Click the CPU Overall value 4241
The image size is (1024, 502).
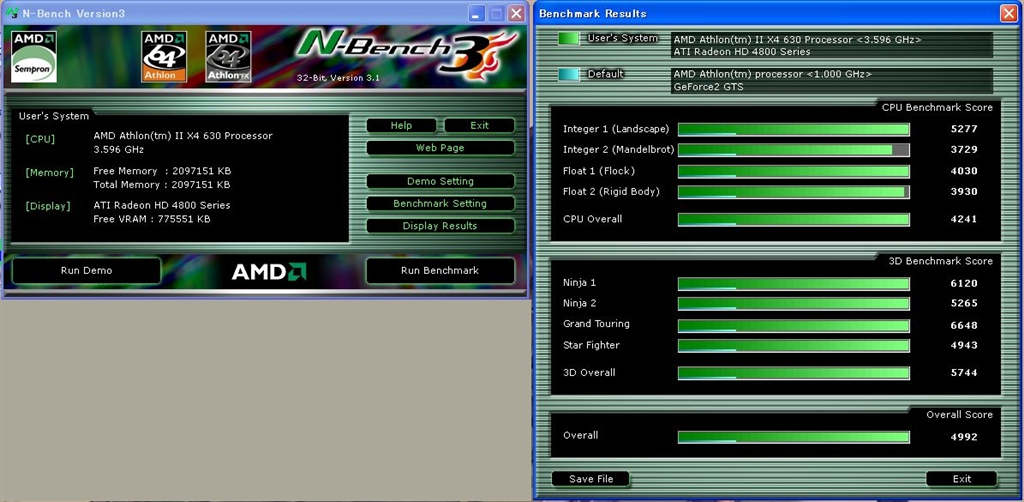point(964,219)
